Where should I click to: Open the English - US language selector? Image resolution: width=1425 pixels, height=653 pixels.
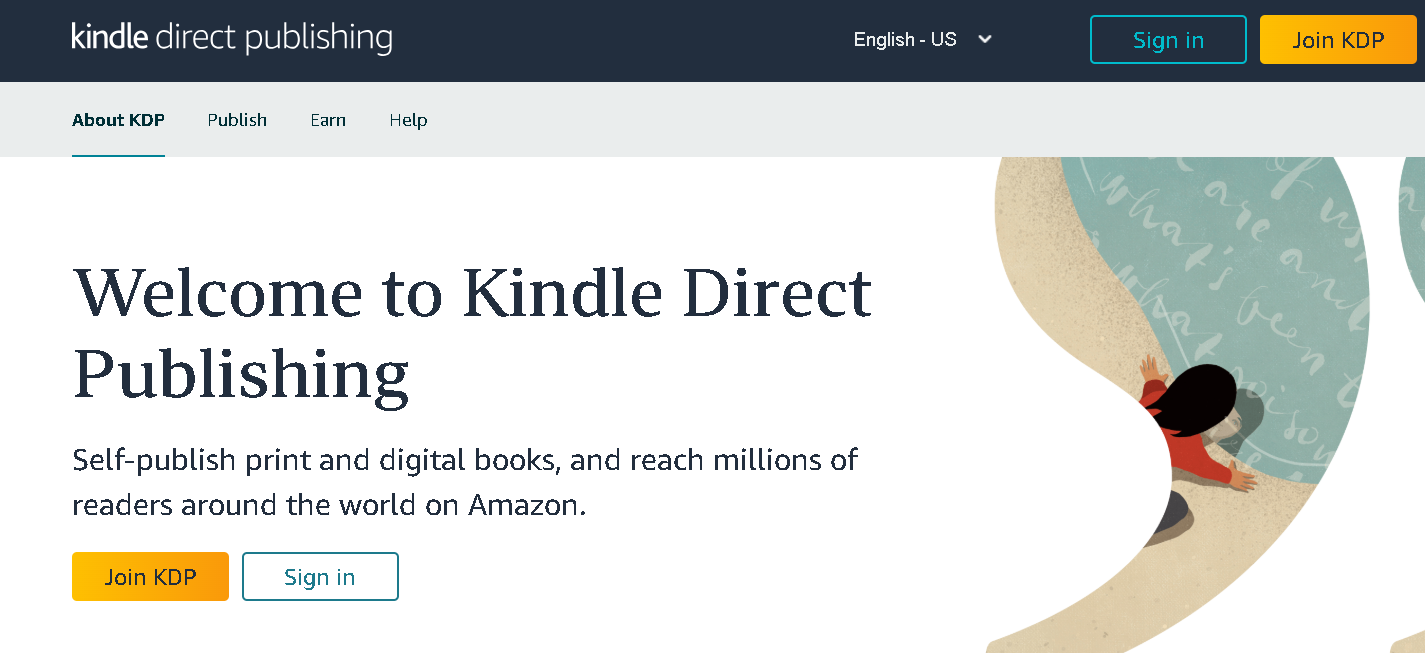[922, 40]
